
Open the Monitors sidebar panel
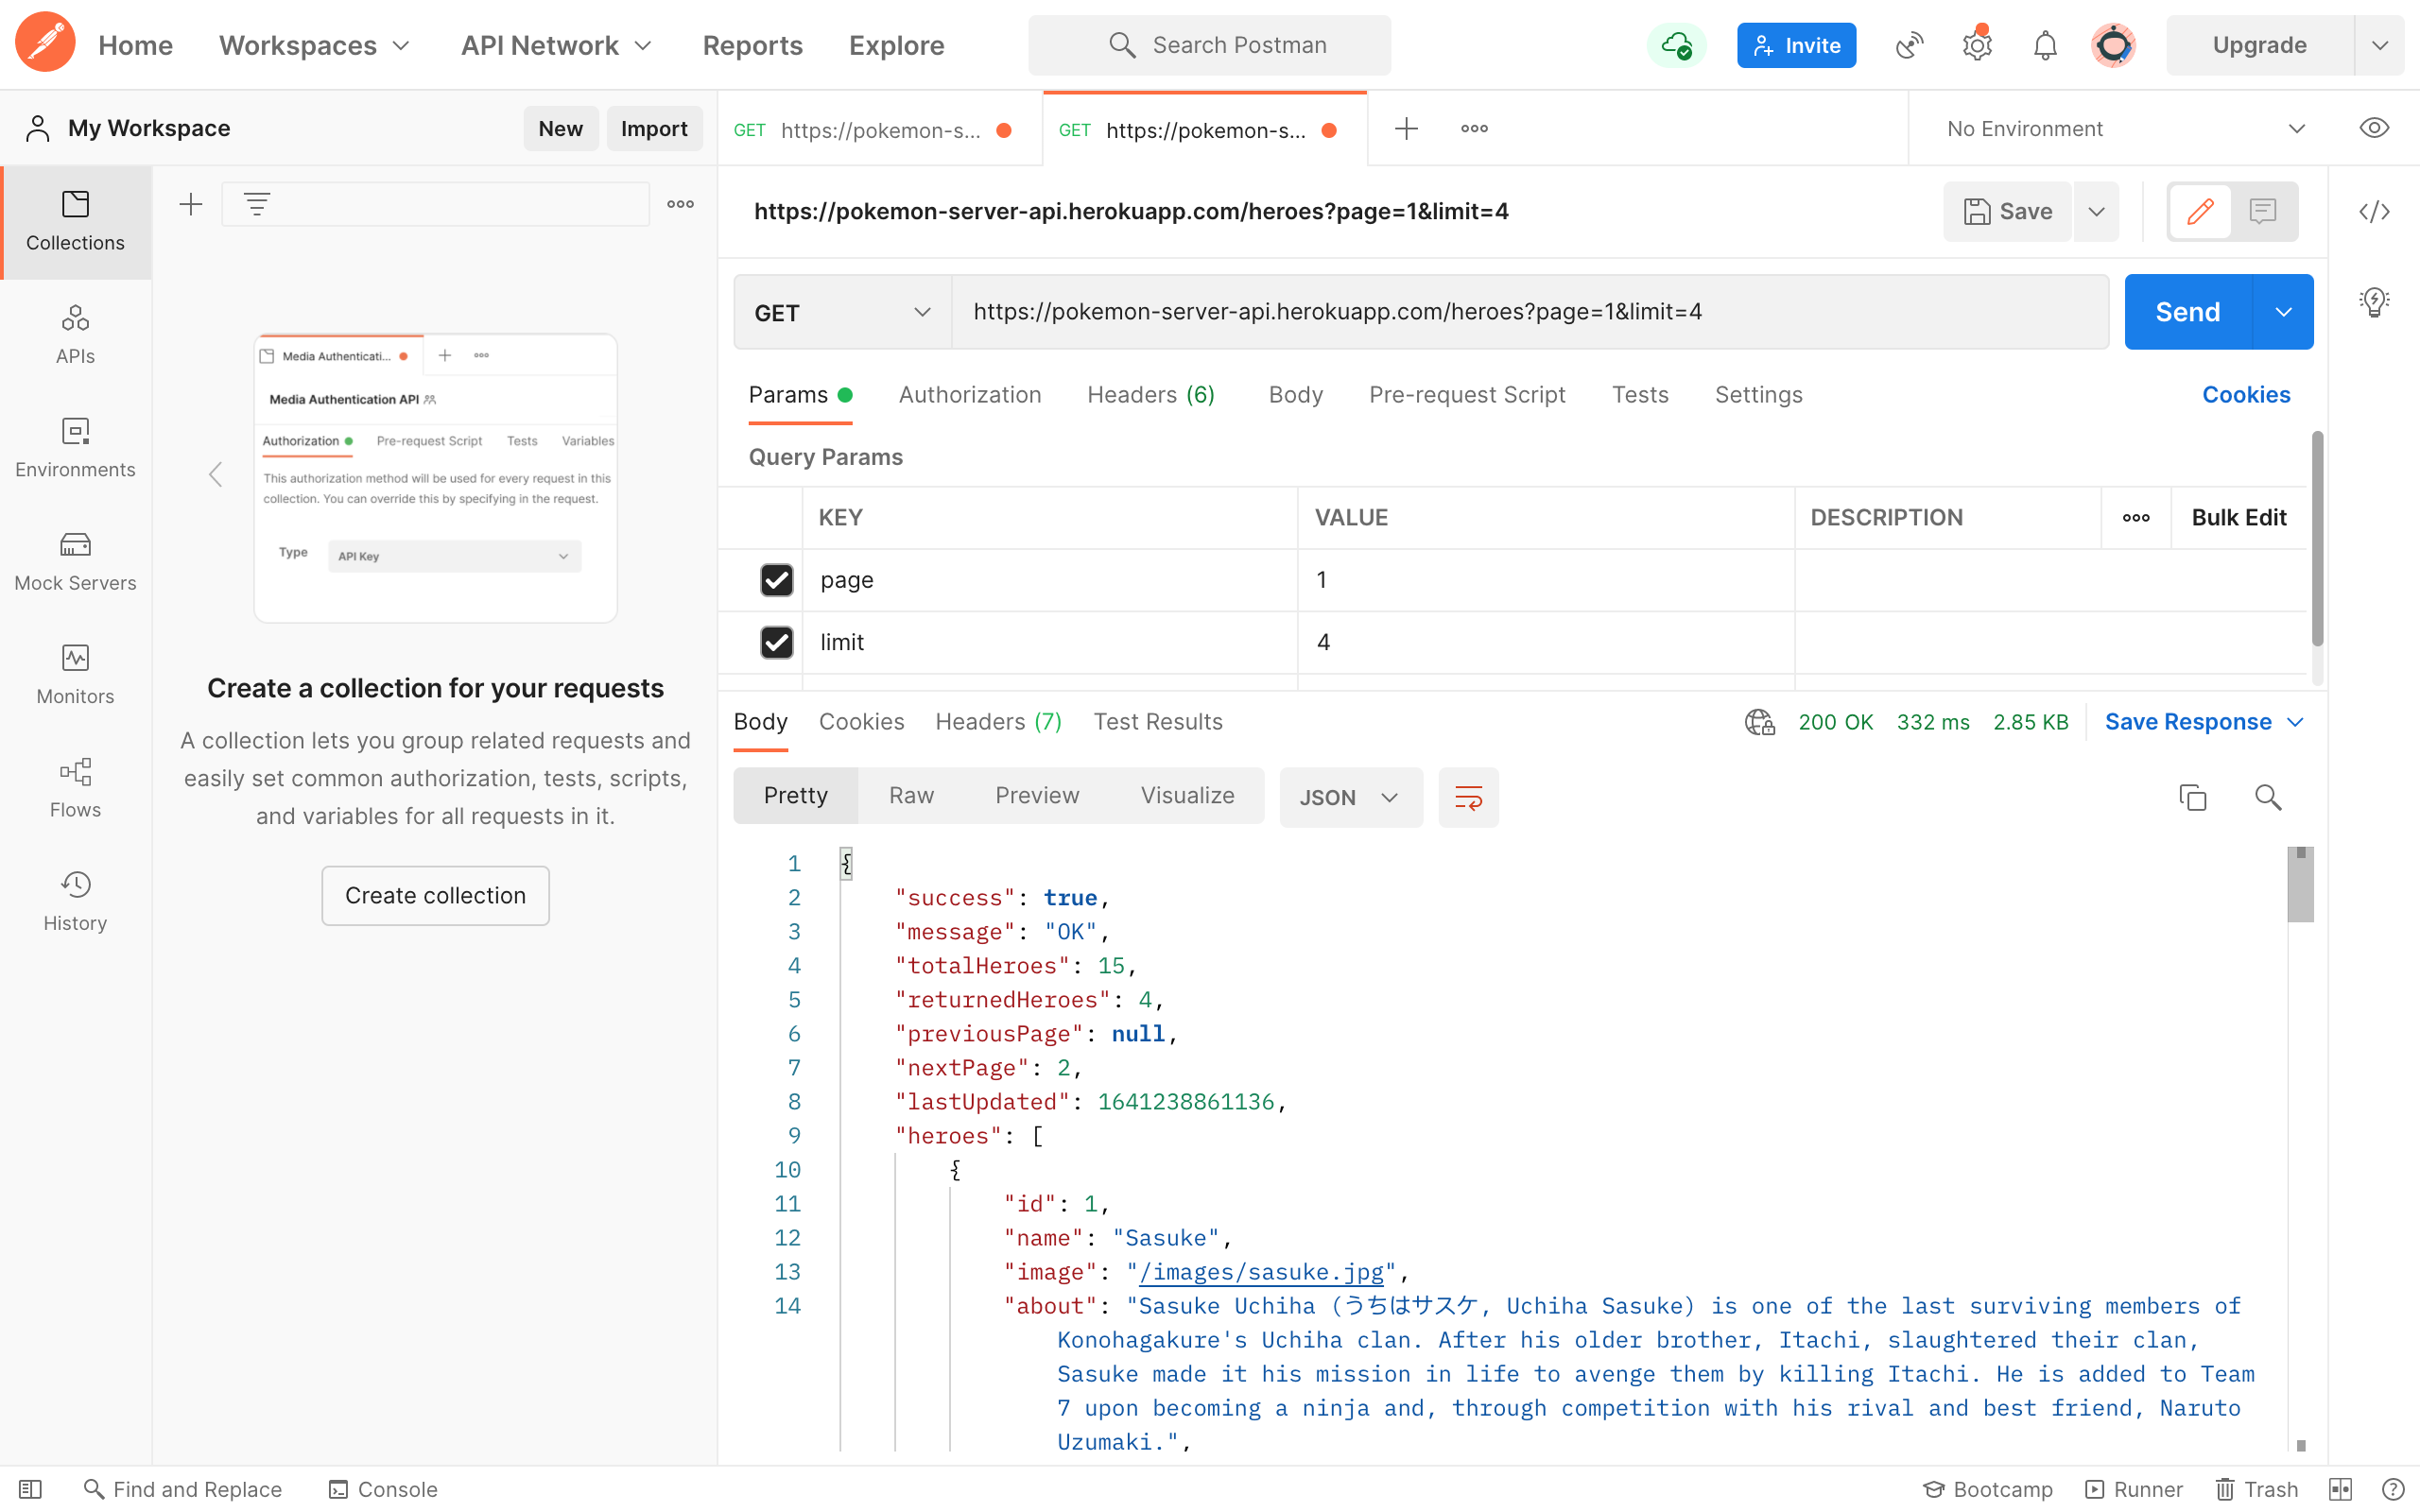pyautogui.click(x=76, y=675)
